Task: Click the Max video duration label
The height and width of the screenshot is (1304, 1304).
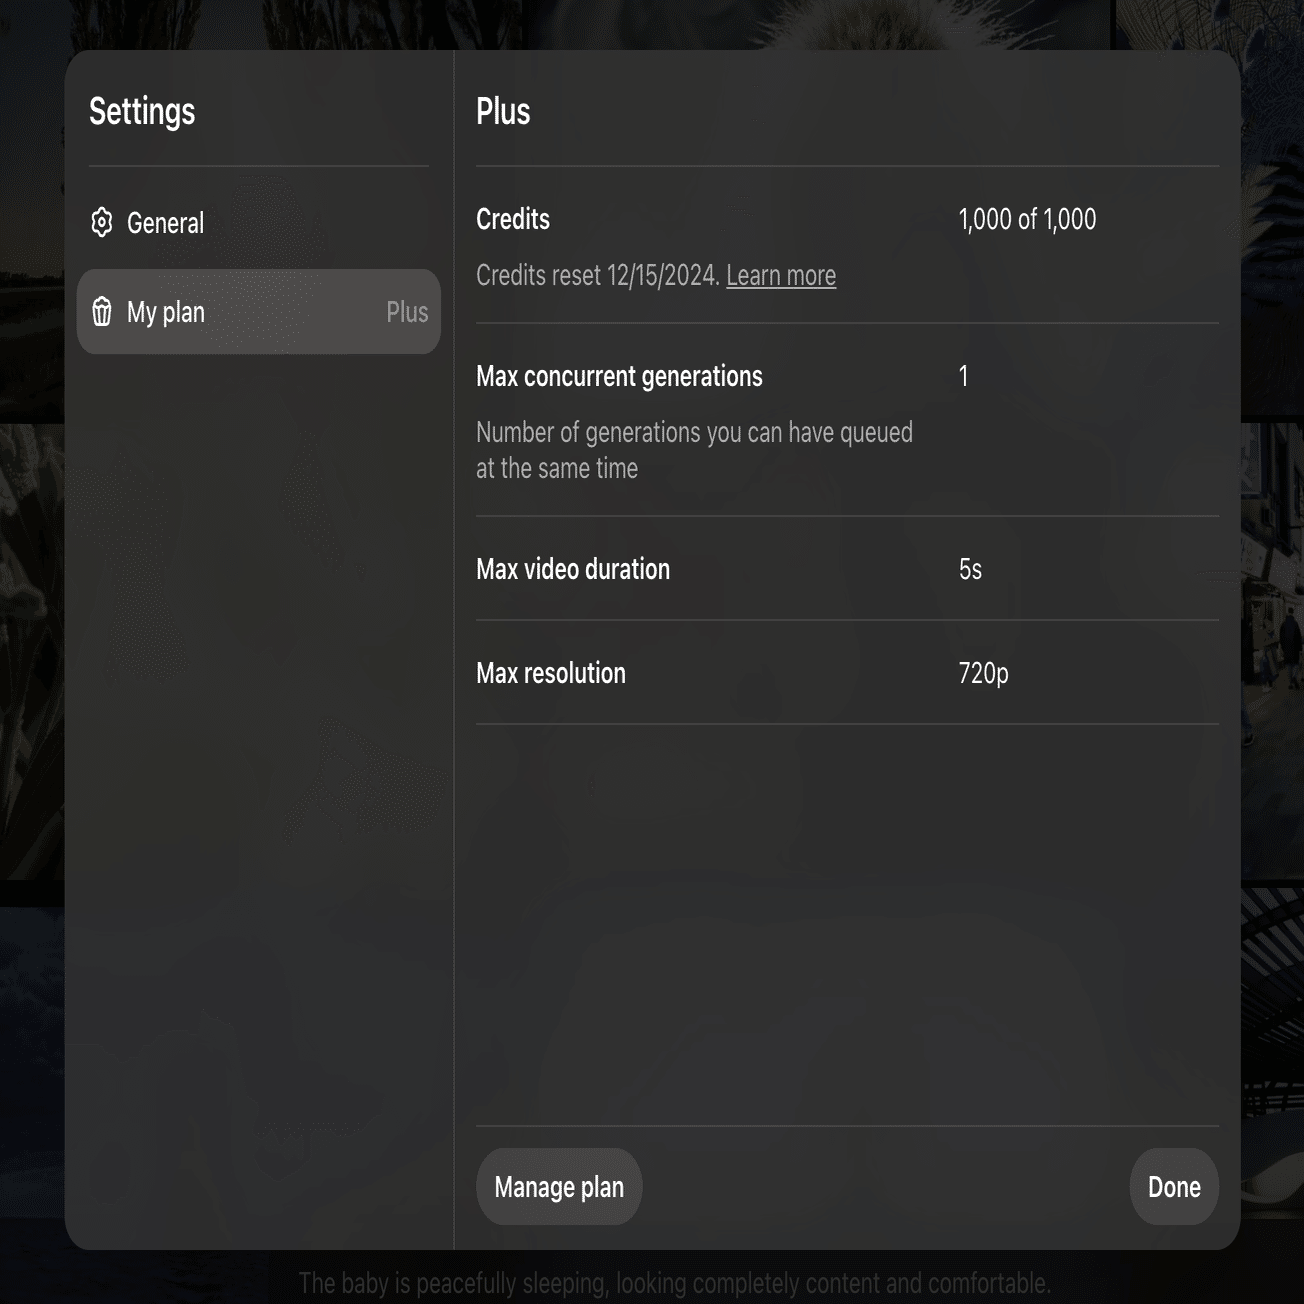Action: [573, 569]
